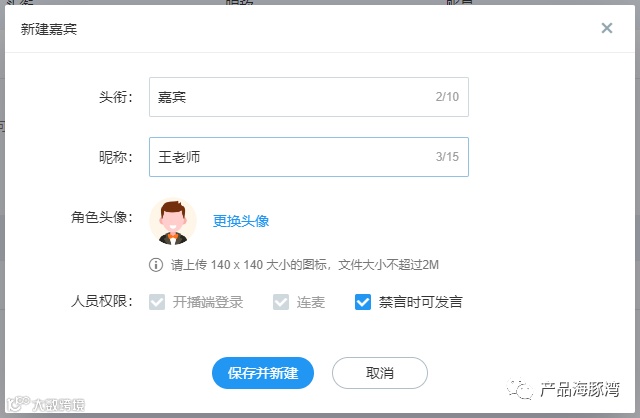Image resolution: width=640 pixels, height=418 pixels.
Task: Open the 更换头像 link
Action: pyautogui.click(x=241, y=221)
